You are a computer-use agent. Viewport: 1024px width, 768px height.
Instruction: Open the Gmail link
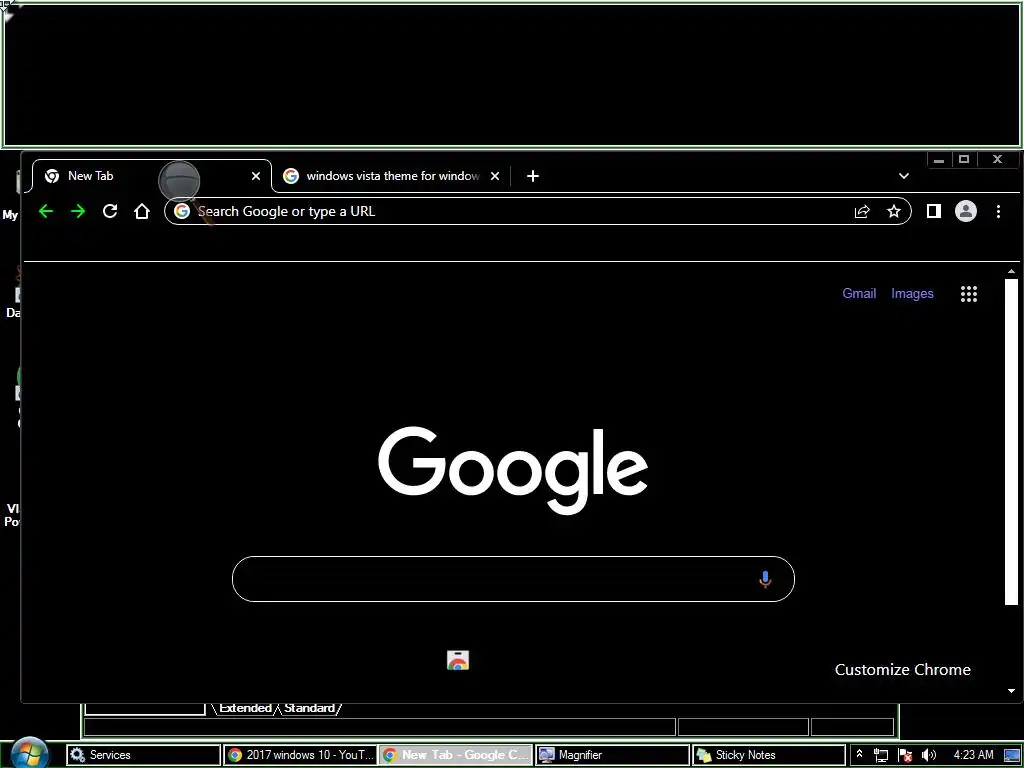click(859, 294)
